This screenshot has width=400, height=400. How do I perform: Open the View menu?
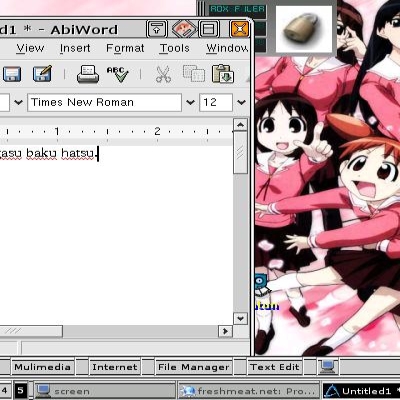[x=30, y=48]
